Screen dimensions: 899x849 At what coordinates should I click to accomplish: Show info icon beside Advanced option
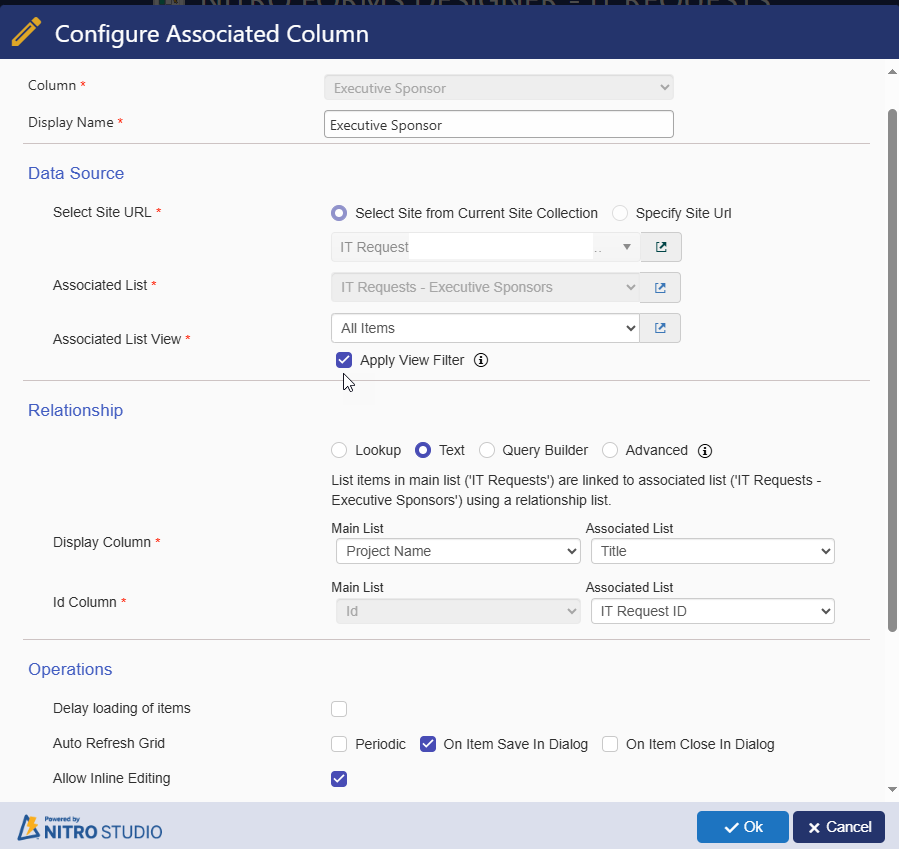click(x=705, y=451)
